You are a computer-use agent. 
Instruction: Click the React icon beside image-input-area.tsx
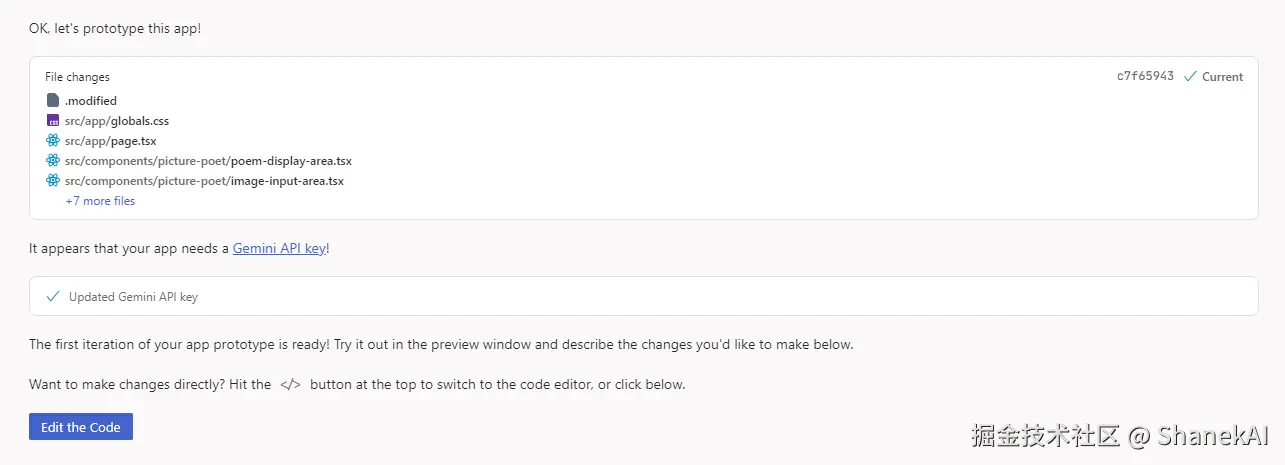pos(53,180)
